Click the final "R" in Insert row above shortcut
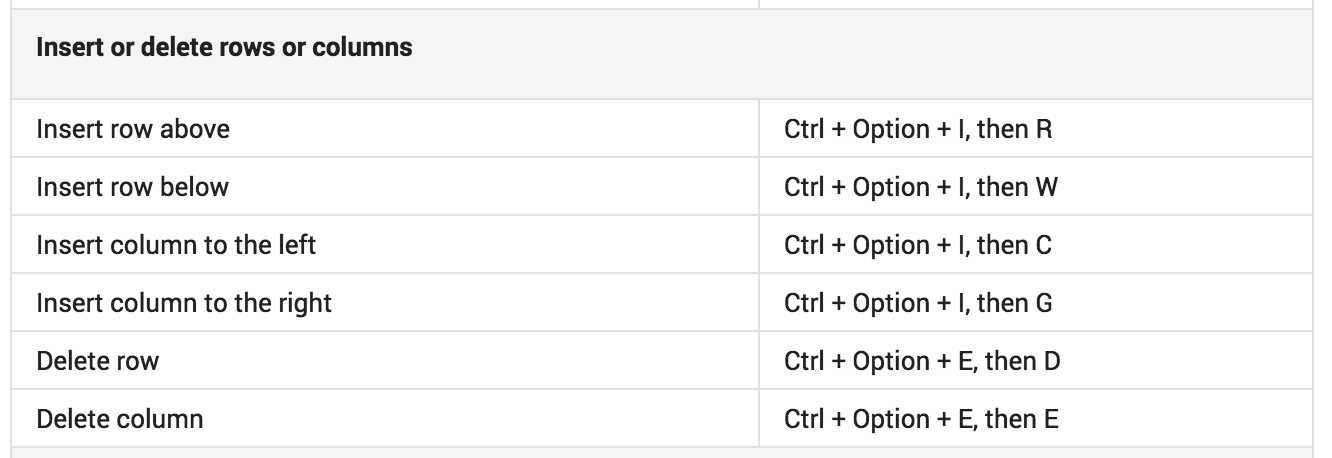Viewport: 1332px width, 458px height. [1045, 129]
